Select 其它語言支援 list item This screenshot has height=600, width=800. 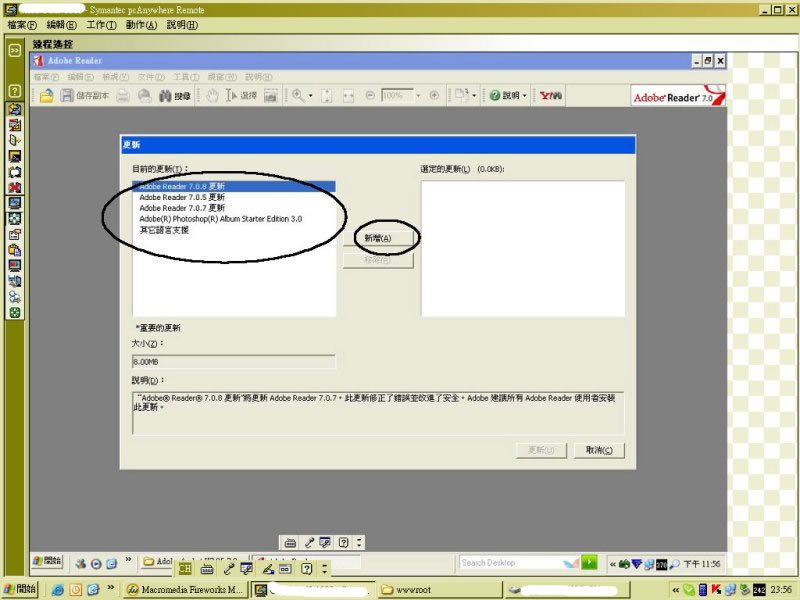(234, 230)
